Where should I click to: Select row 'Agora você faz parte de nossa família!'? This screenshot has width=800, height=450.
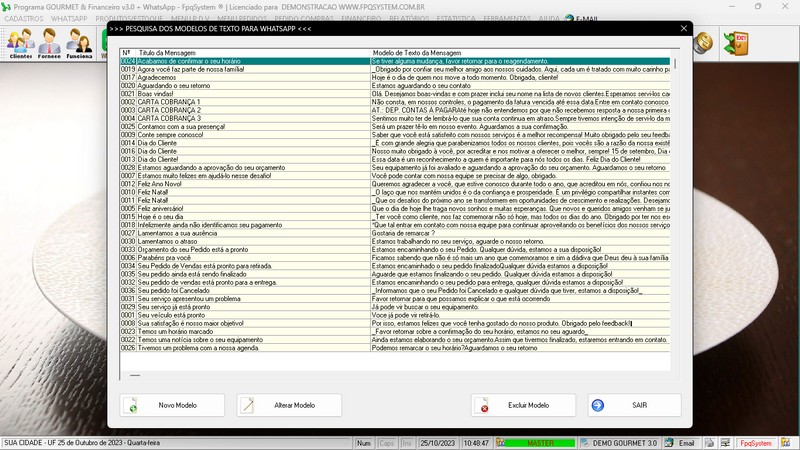point(395,69)
